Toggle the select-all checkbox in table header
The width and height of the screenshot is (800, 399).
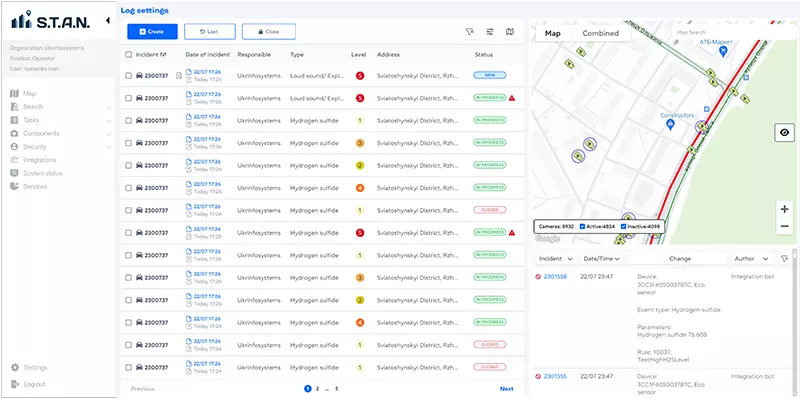tap(129, 55)
